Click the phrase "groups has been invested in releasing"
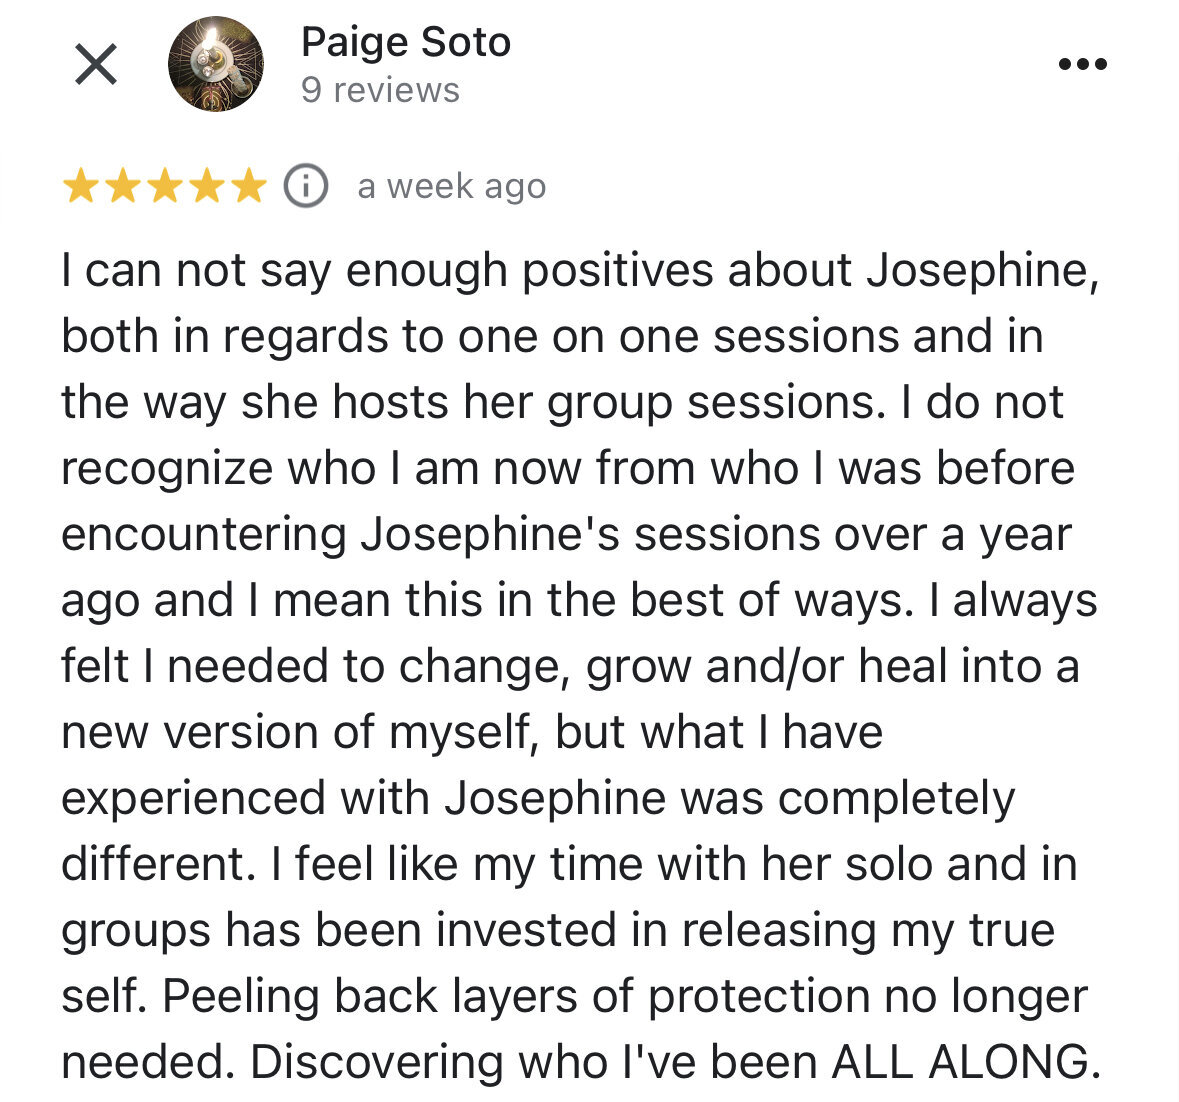This screenshot has width=1179, height=1102. 468,931
